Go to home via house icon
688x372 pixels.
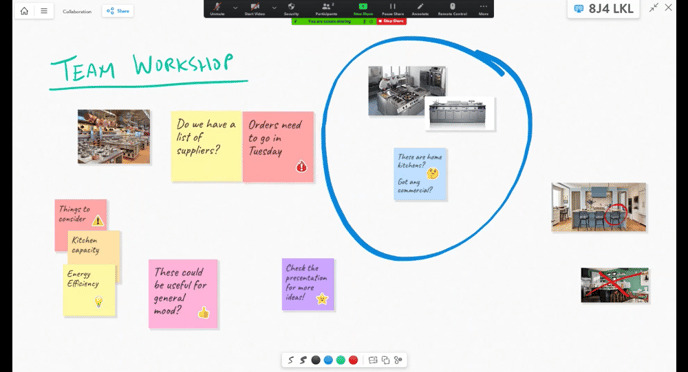click(x=25, y=11)
